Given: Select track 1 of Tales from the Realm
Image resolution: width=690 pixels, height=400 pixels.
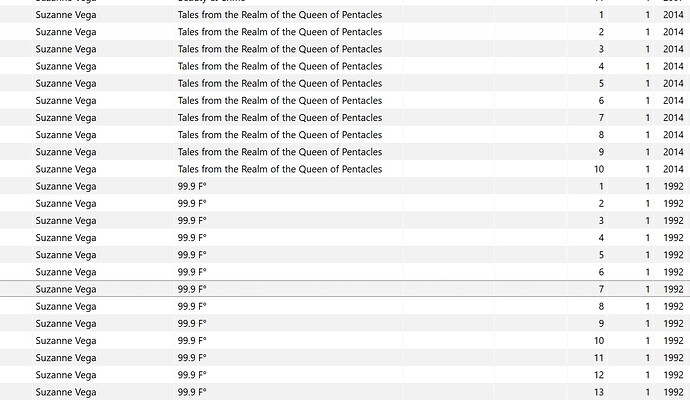Looking at the screenshot, I should [345, 15].
